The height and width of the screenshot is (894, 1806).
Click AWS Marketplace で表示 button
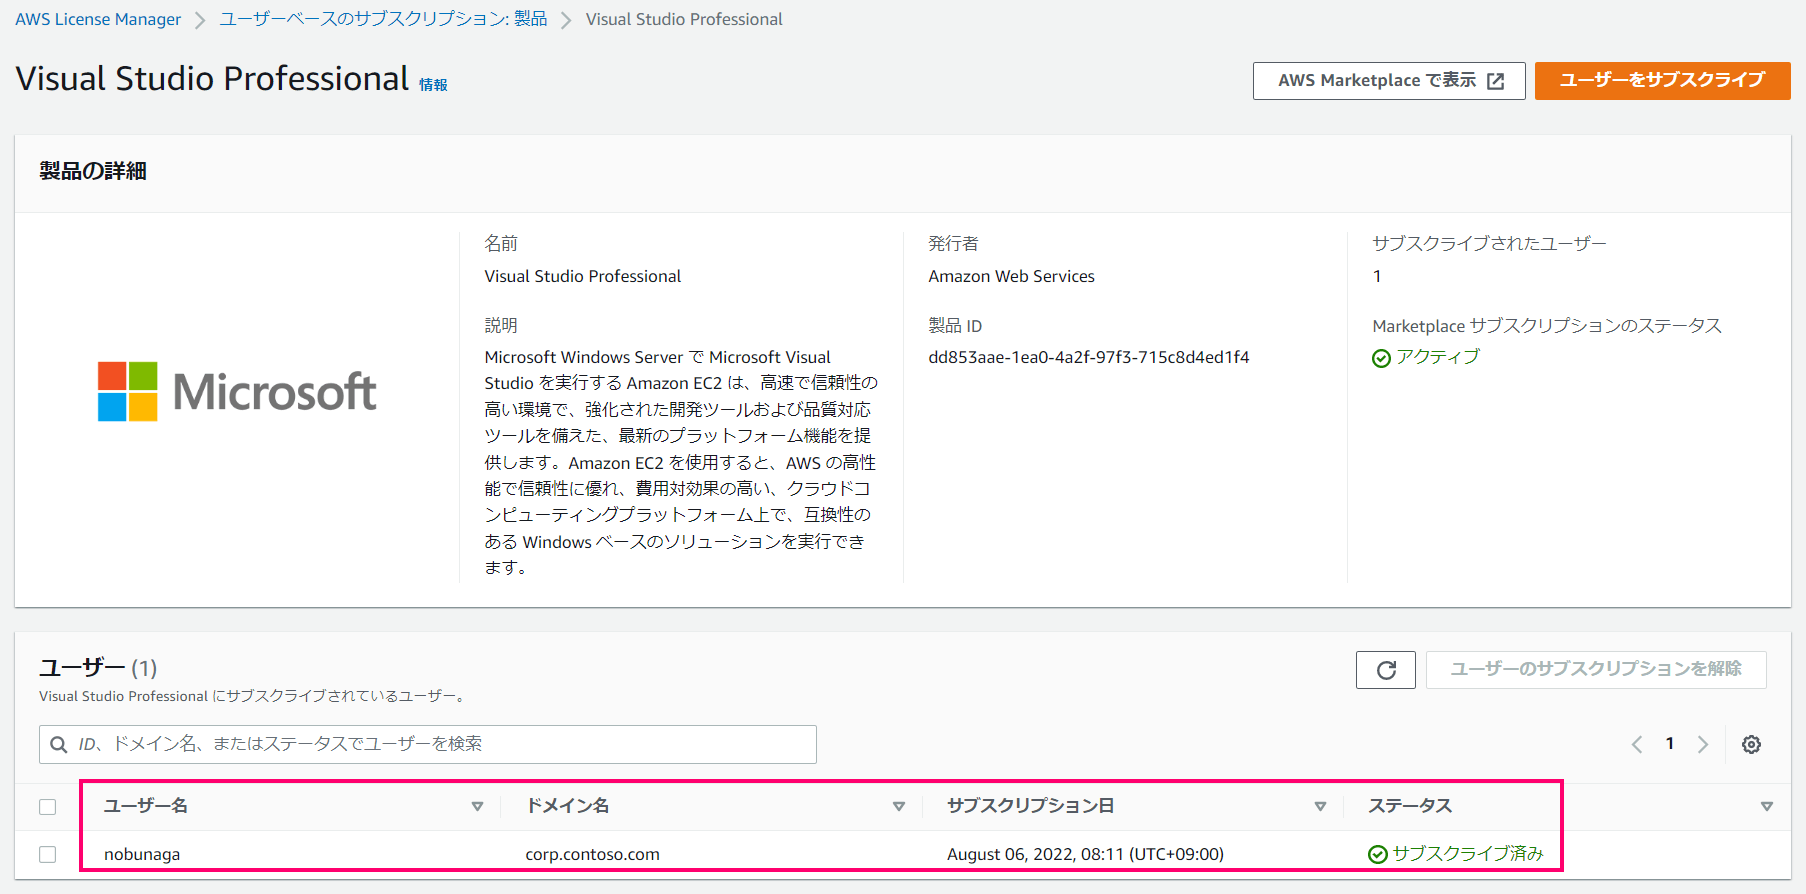click(x=1389, y=81)
